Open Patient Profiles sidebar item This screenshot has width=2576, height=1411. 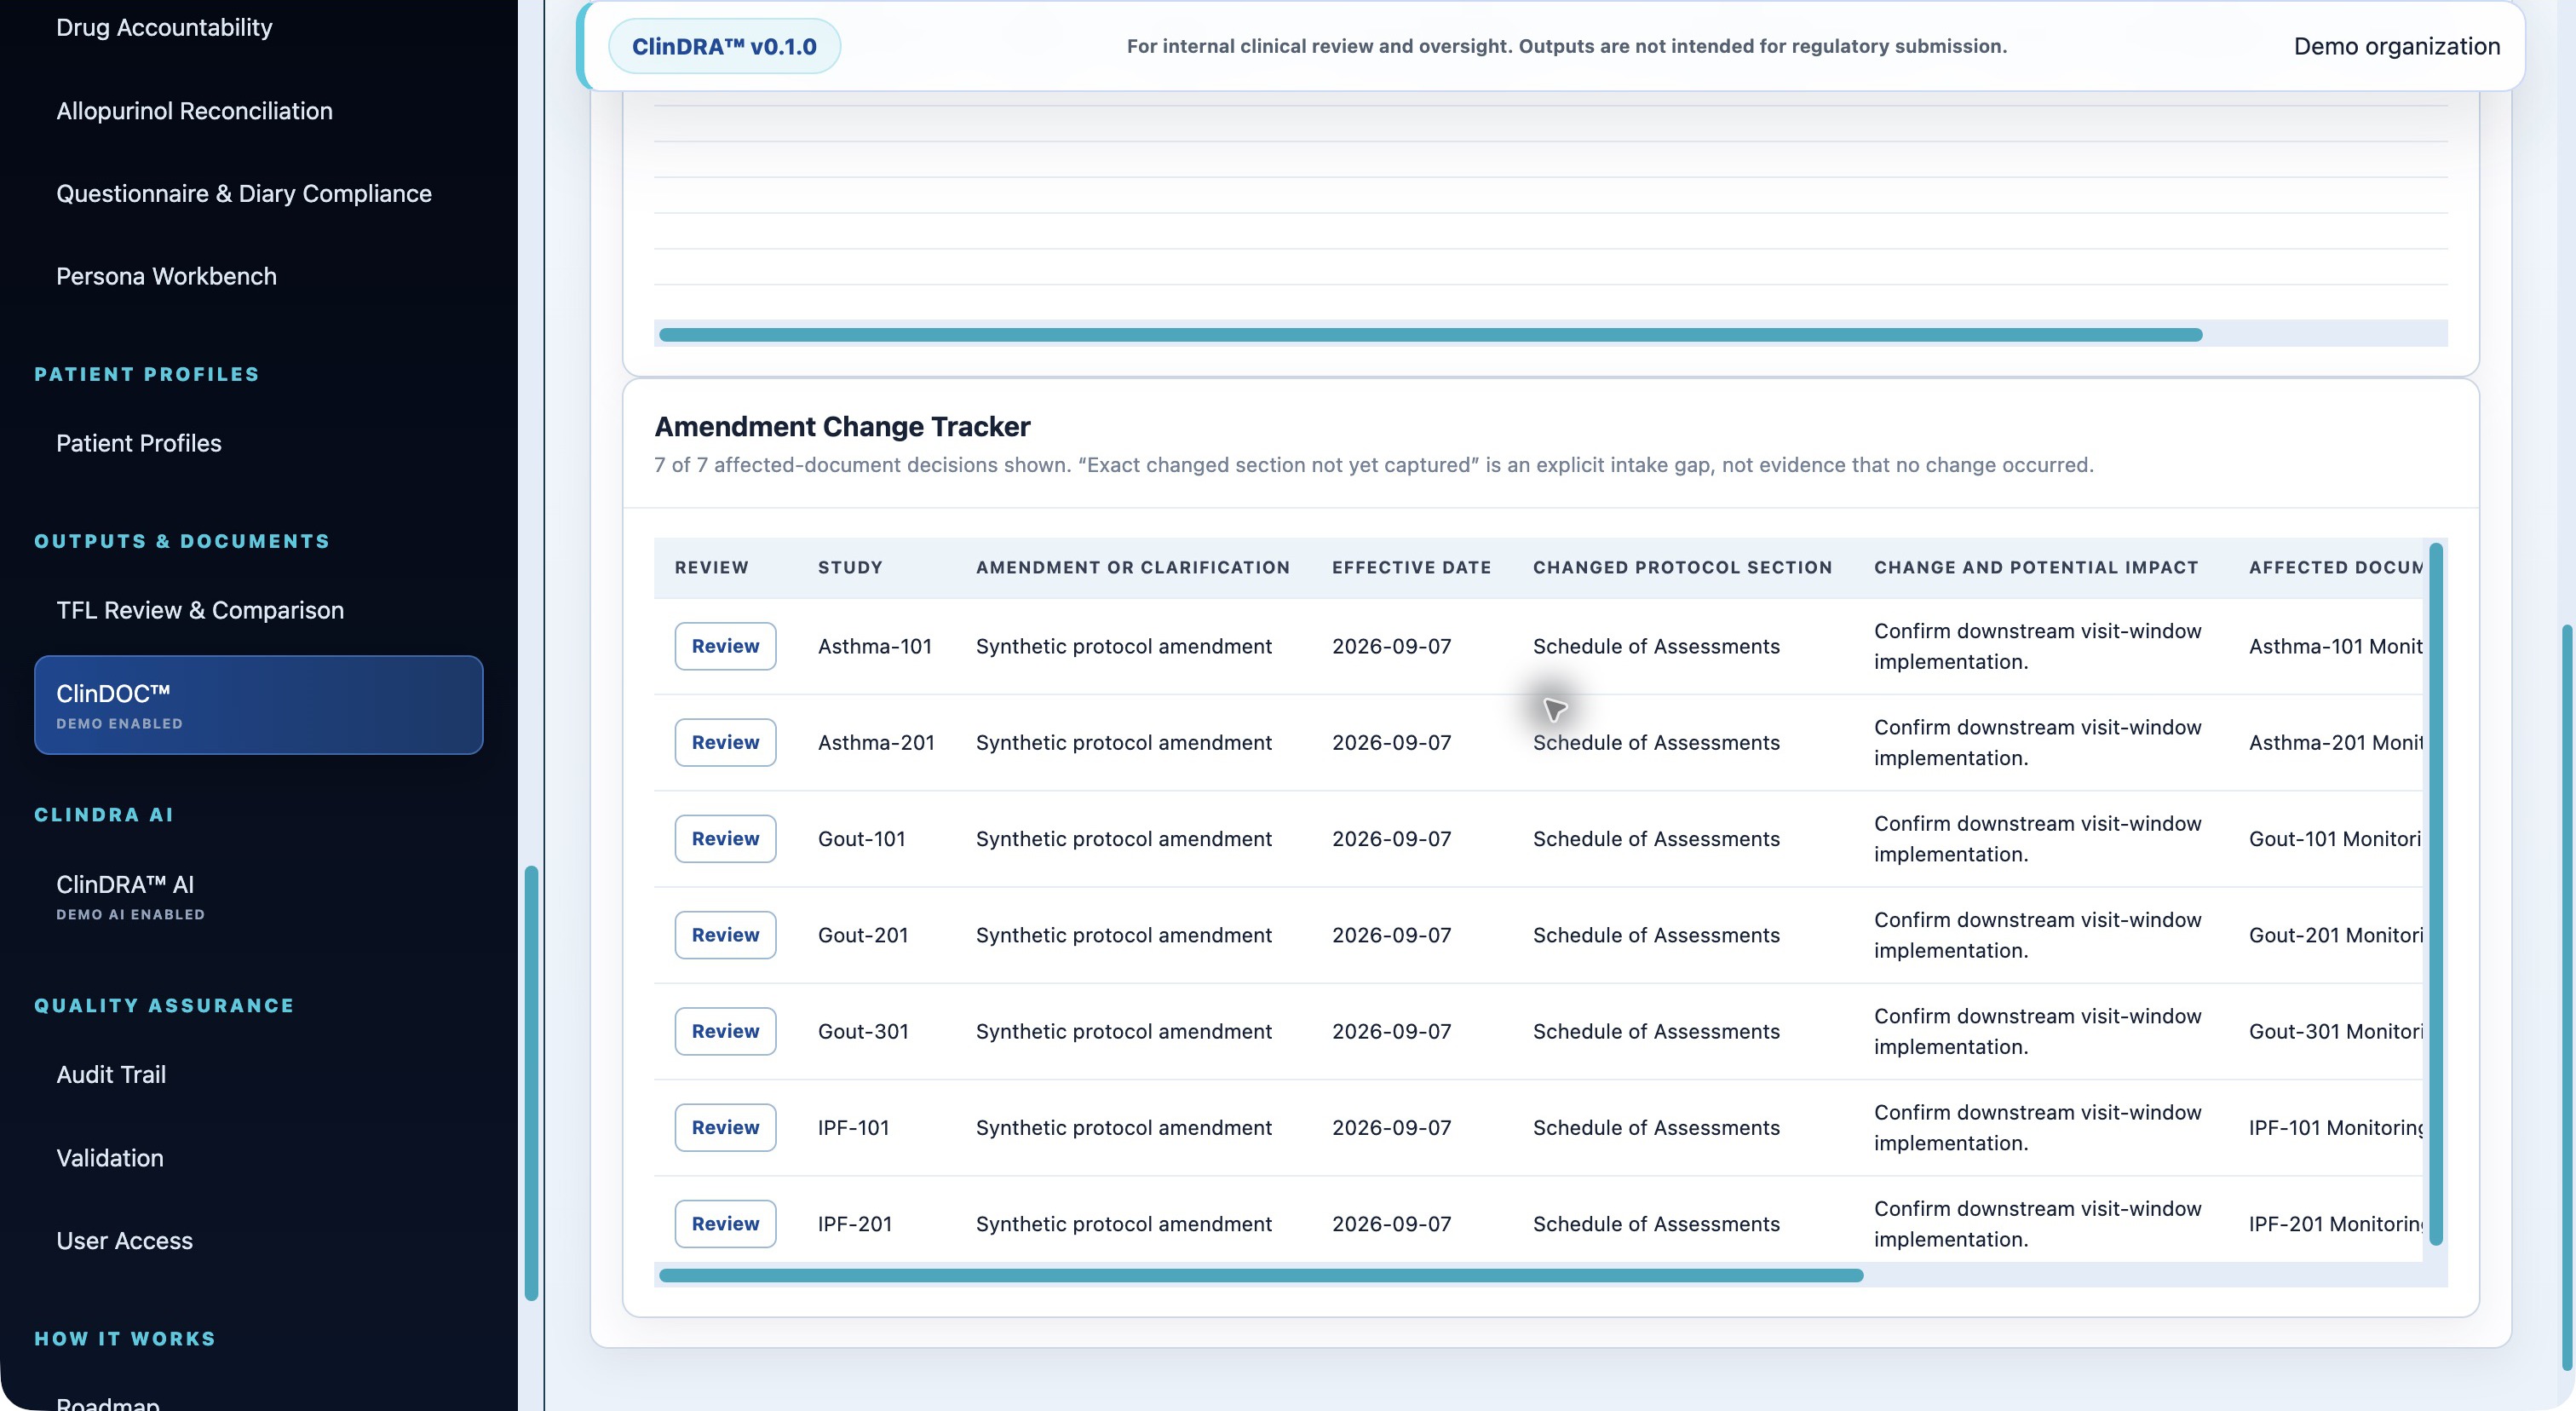(x=138, y=444)
